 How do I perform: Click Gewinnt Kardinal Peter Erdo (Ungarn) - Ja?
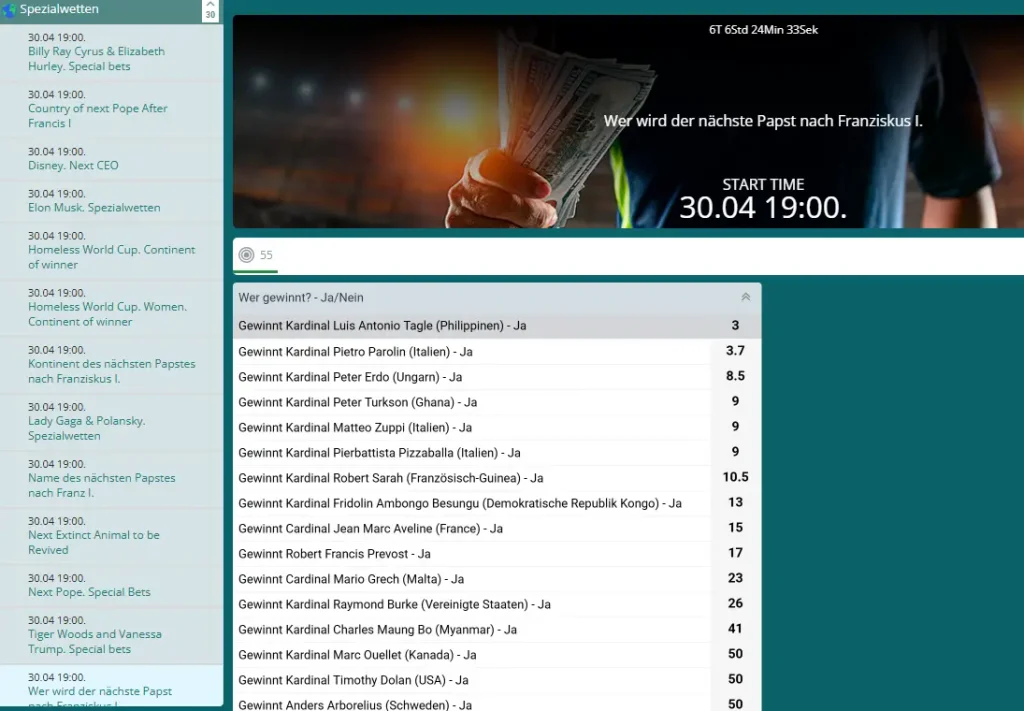[350, 377]
